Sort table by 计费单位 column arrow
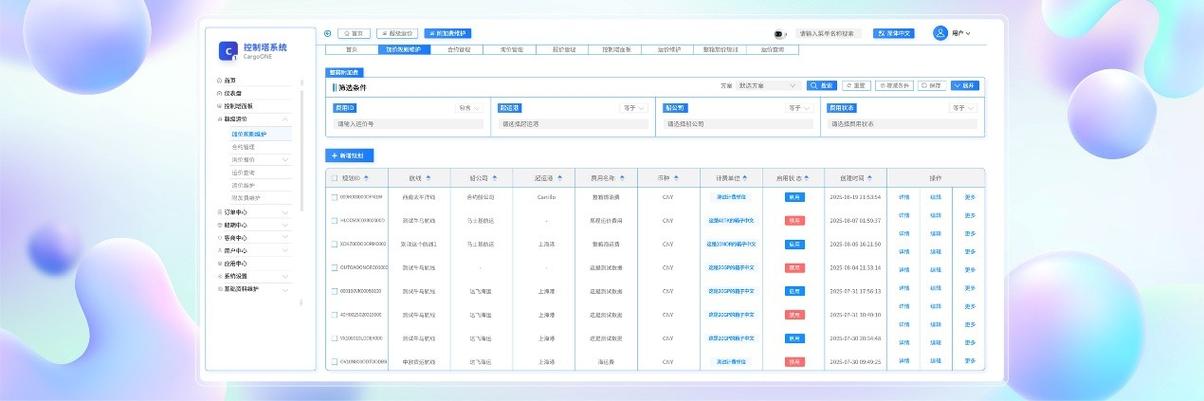This screenshot has width=1204, height=401. click(x=746, y=177)
